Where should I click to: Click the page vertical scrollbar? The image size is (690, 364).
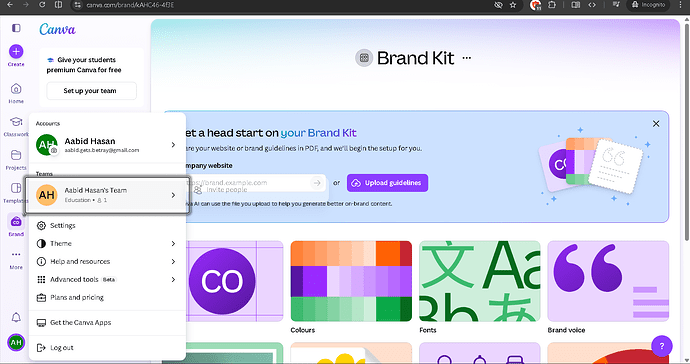687,132
